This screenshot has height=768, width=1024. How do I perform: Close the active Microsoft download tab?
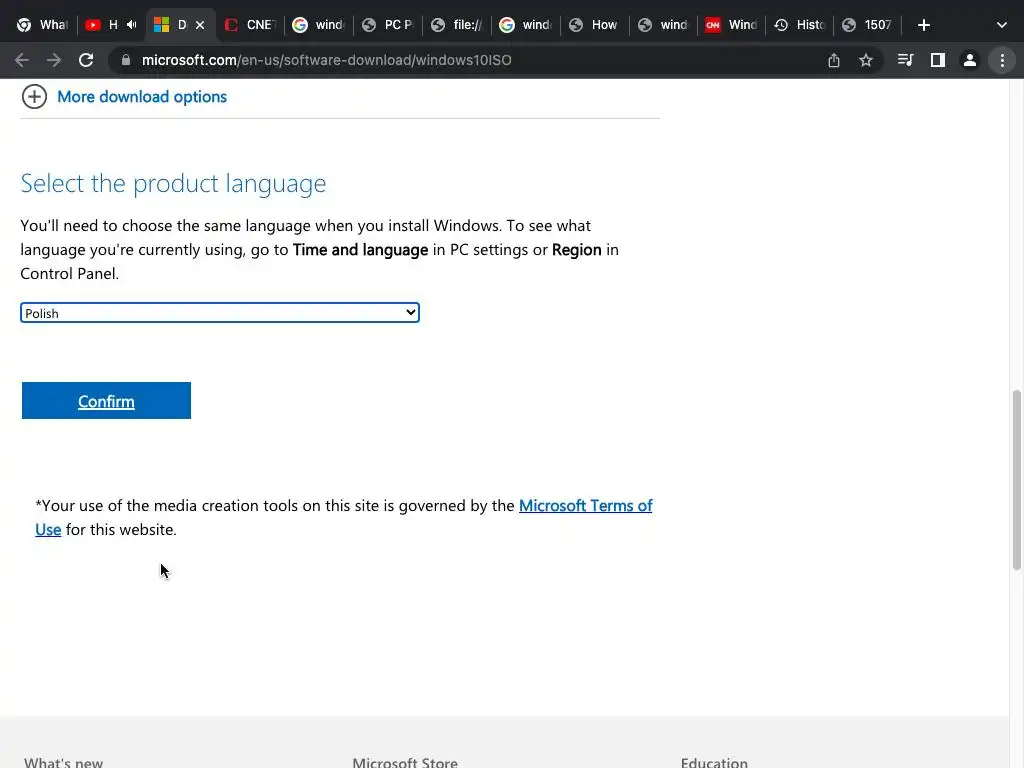click(200, 25)
